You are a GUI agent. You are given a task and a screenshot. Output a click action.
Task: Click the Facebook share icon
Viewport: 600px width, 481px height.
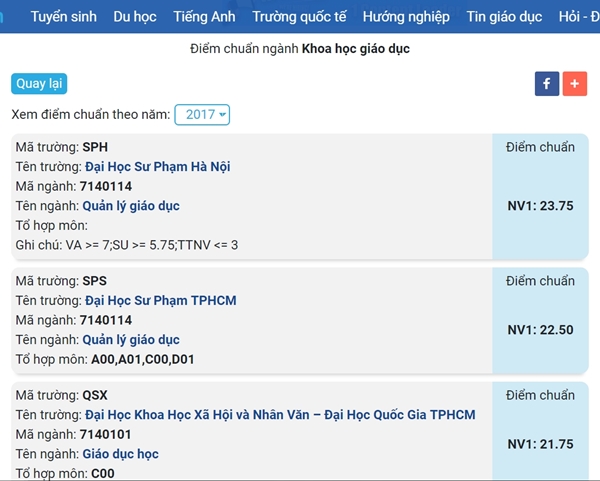coord(547,84)
